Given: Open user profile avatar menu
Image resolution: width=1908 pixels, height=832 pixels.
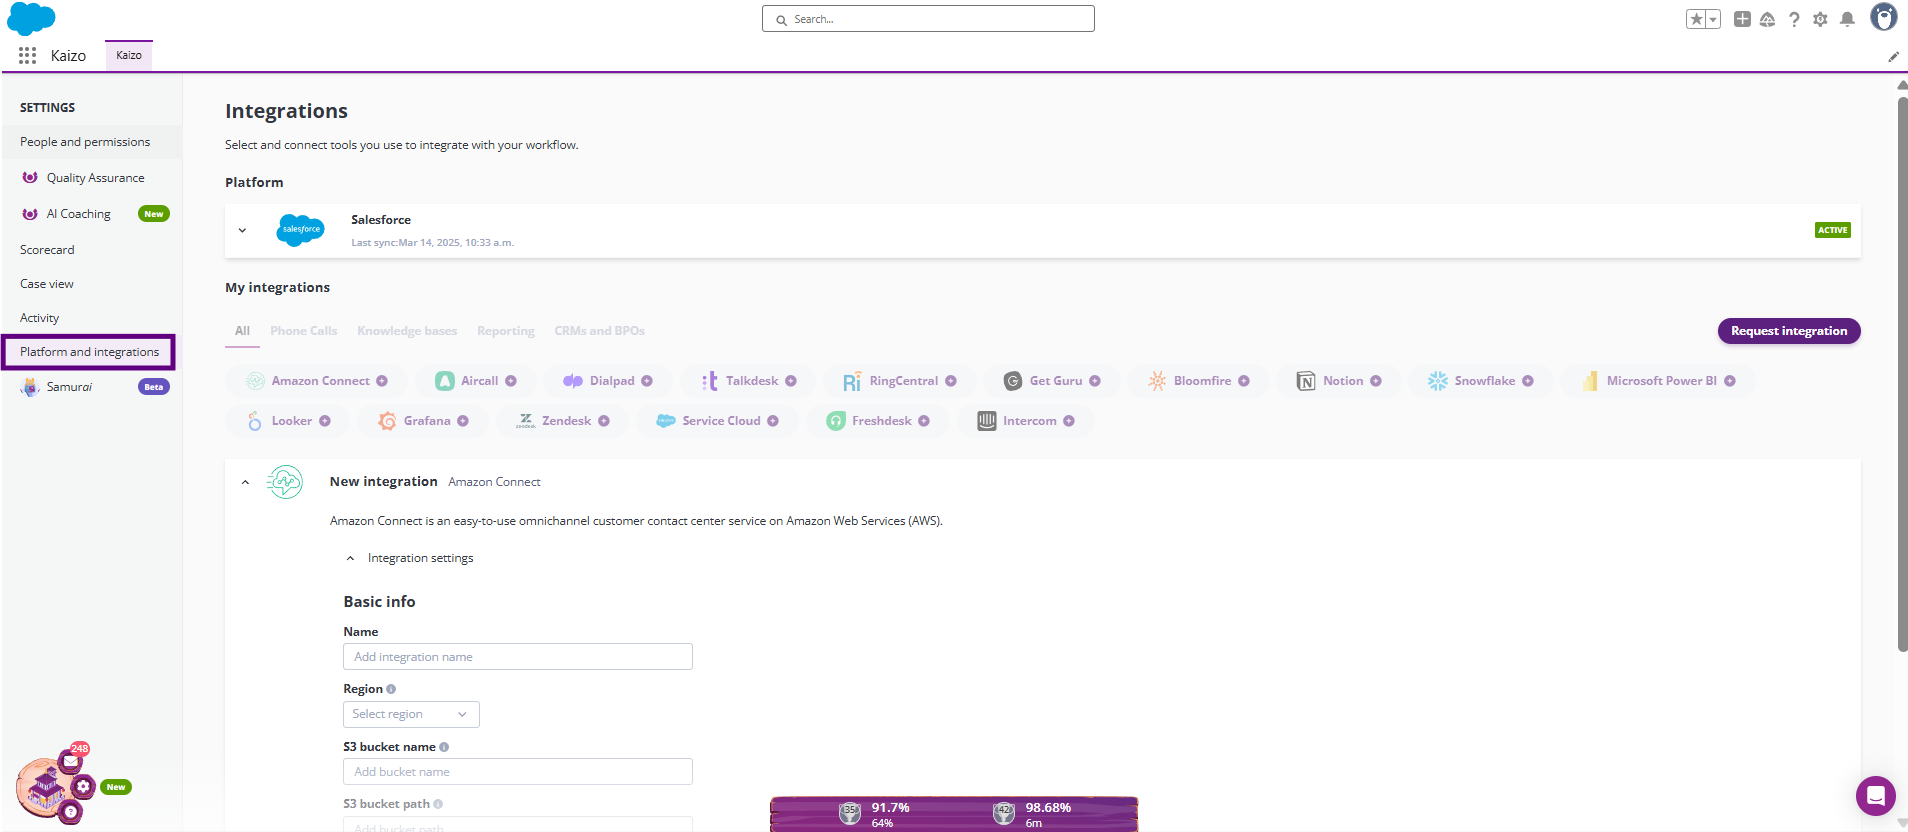Looking at the screenshot, I should [x=1884, y=17].
